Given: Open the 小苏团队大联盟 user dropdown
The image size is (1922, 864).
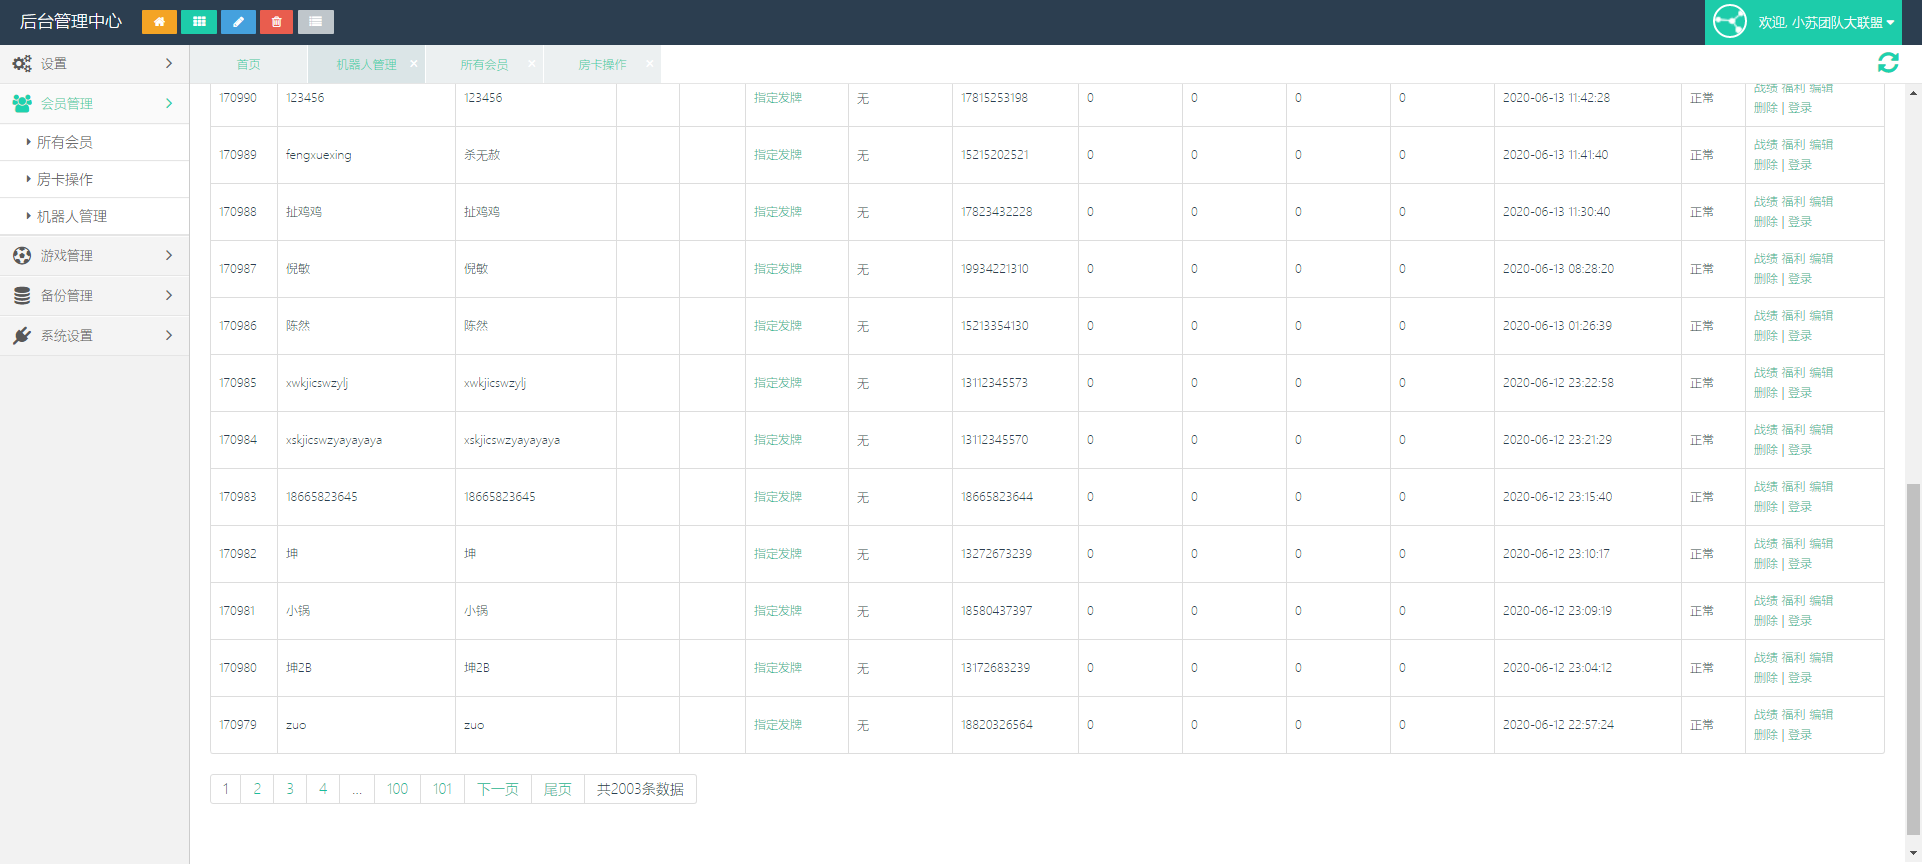Looking at the screenshot, I should [x=1826, y=22].
